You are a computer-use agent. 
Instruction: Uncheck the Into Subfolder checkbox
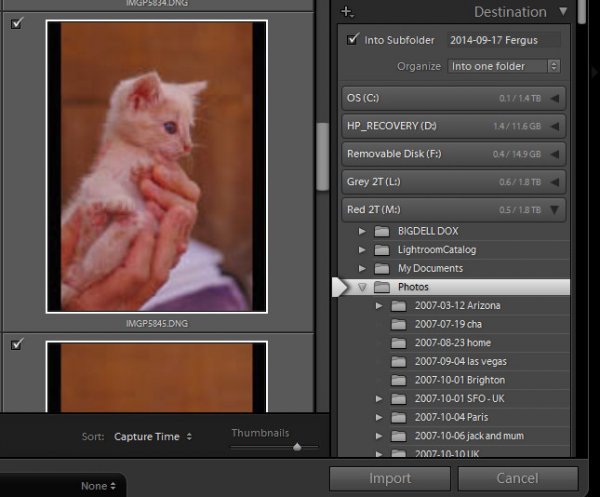click(x=352, y=40)
